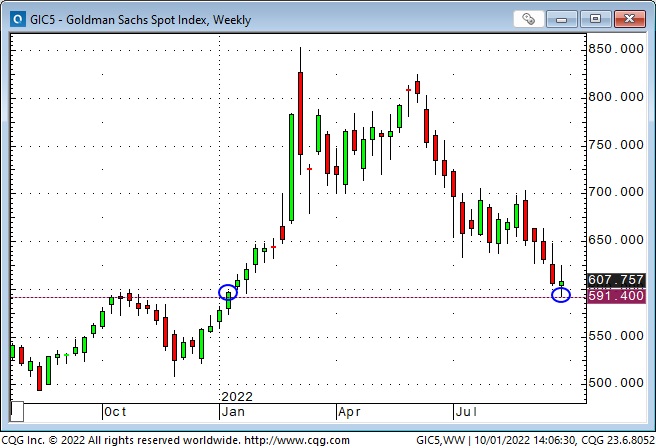656x448 pixels.
Task: Click the 700.000 price axis label
Action: (x=616, y=192)
